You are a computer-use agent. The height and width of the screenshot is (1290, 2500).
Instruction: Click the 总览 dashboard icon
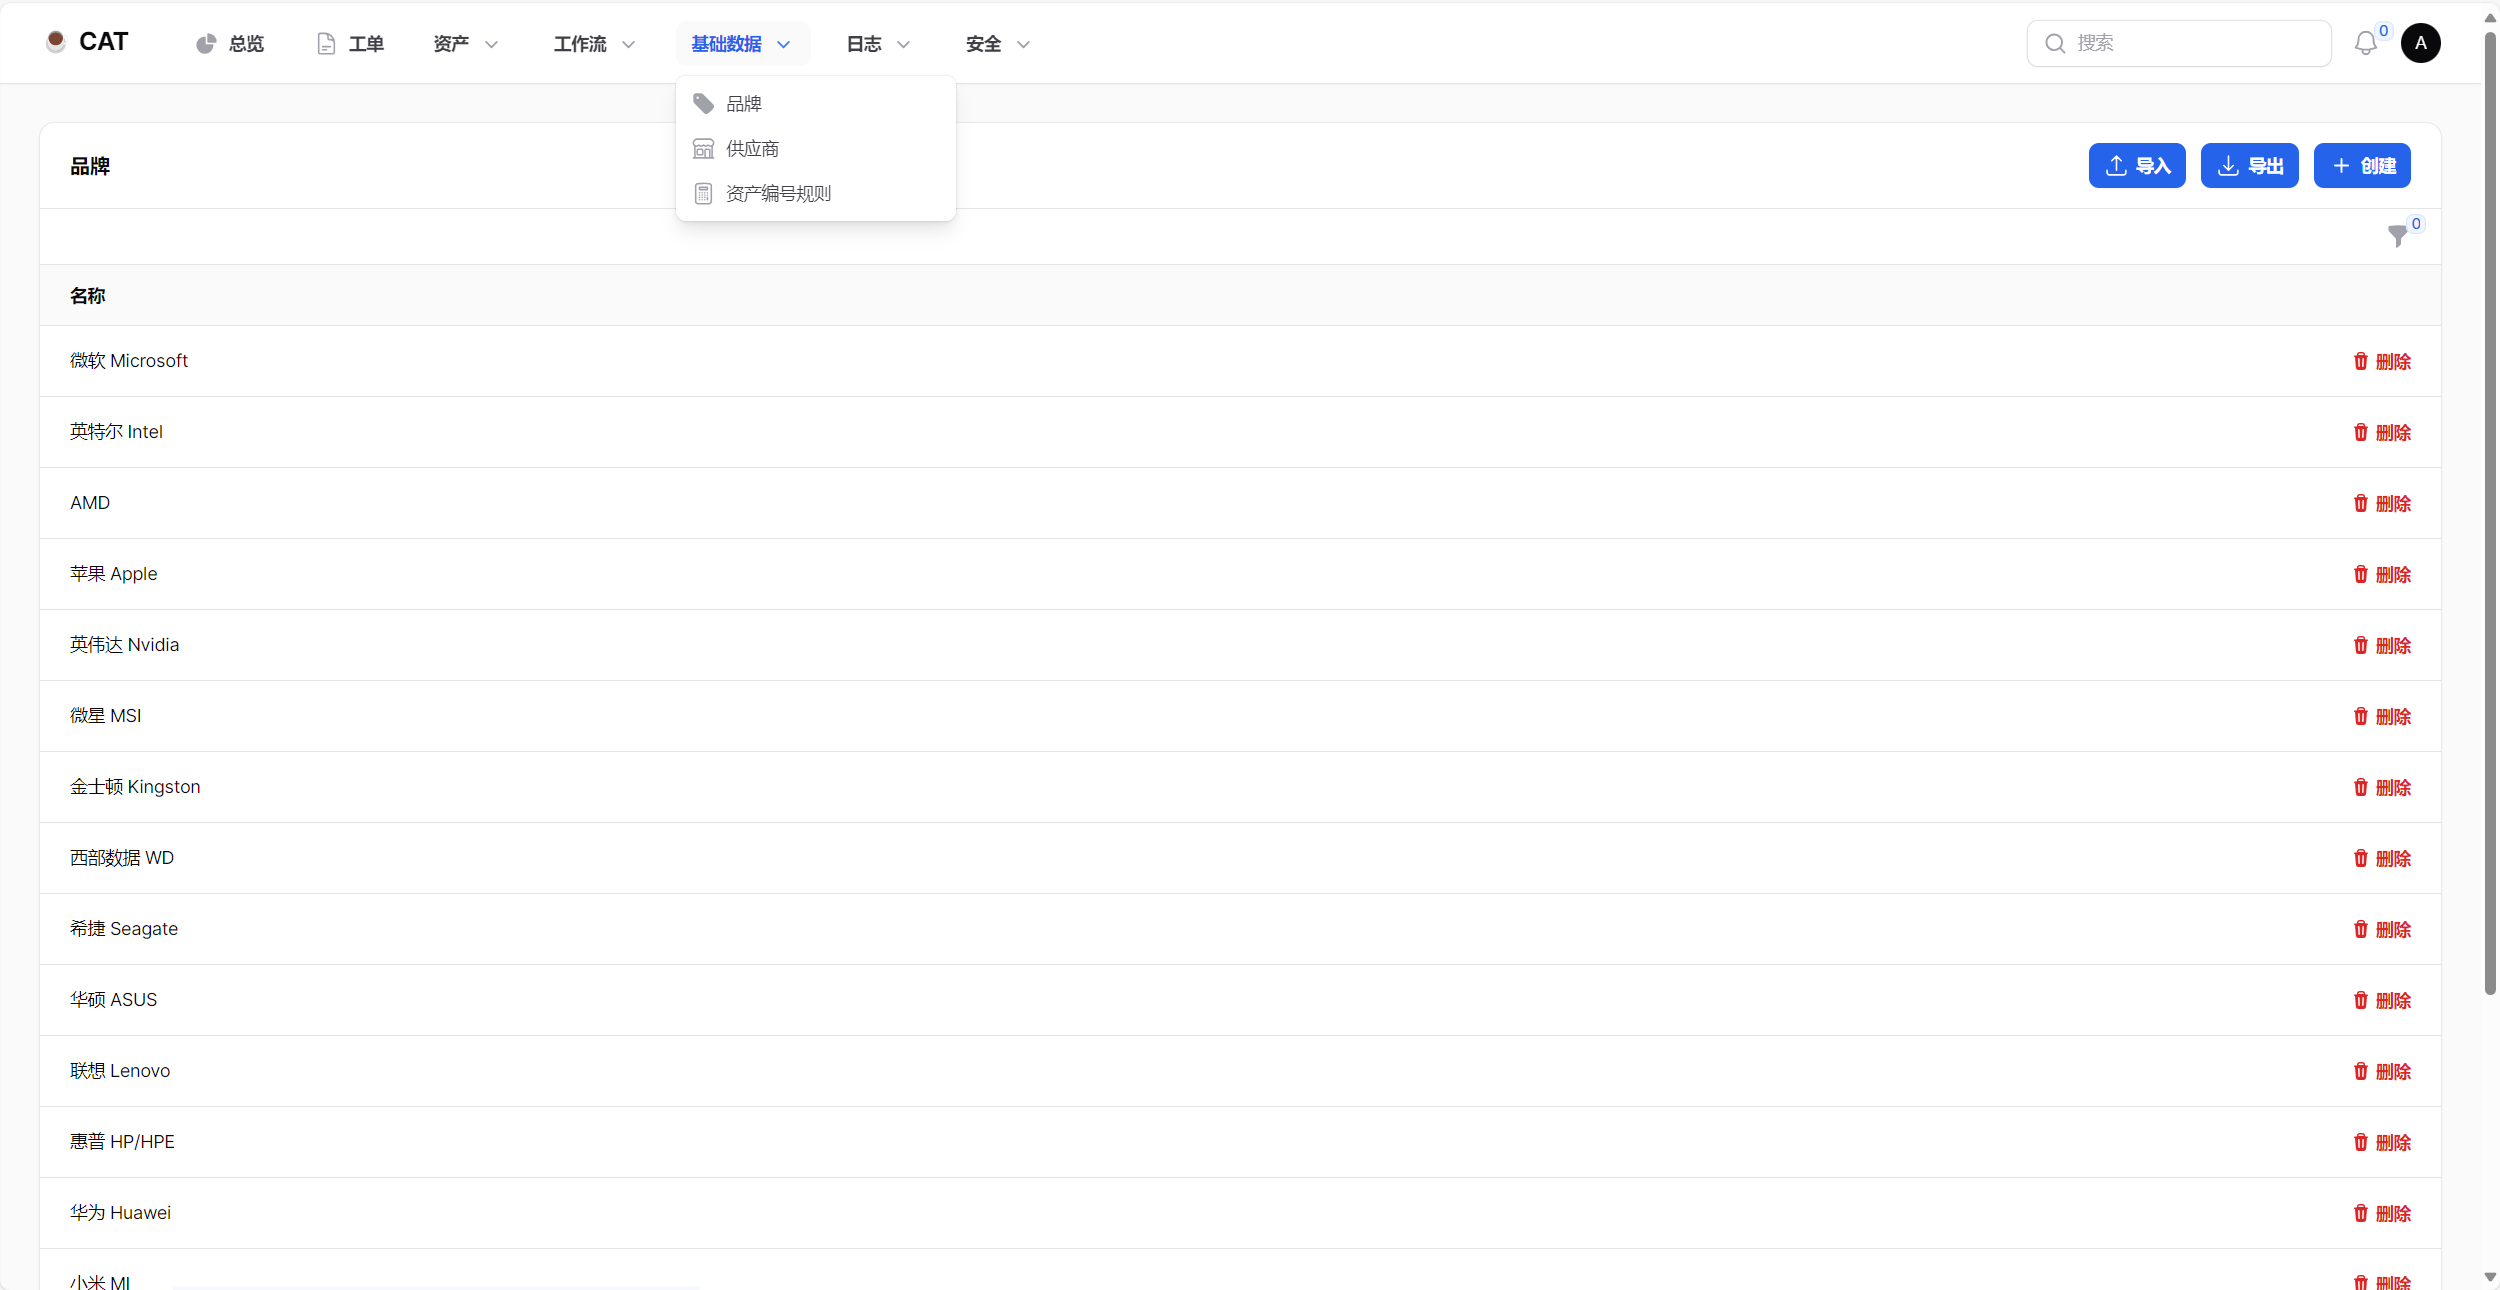206,44
